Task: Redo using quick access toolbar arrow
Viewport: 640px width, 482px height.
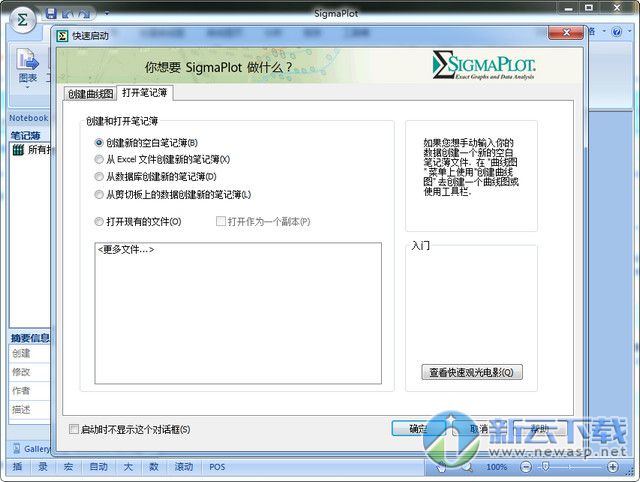Action: 83,14
